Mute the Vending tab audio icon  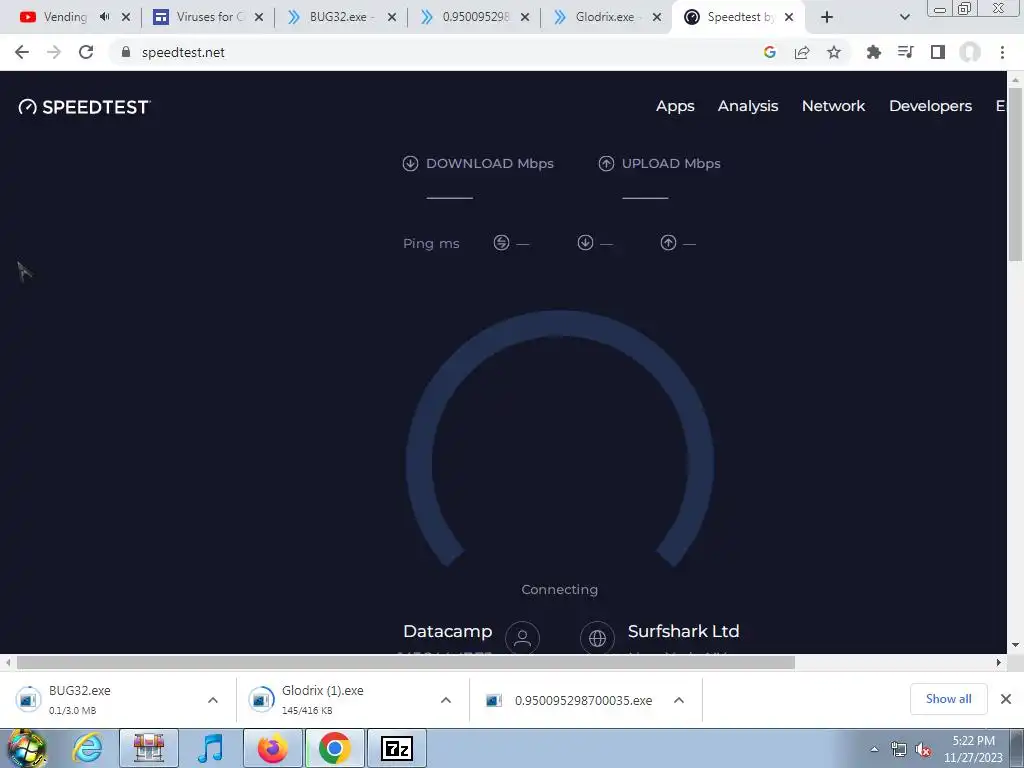[104, 17]
